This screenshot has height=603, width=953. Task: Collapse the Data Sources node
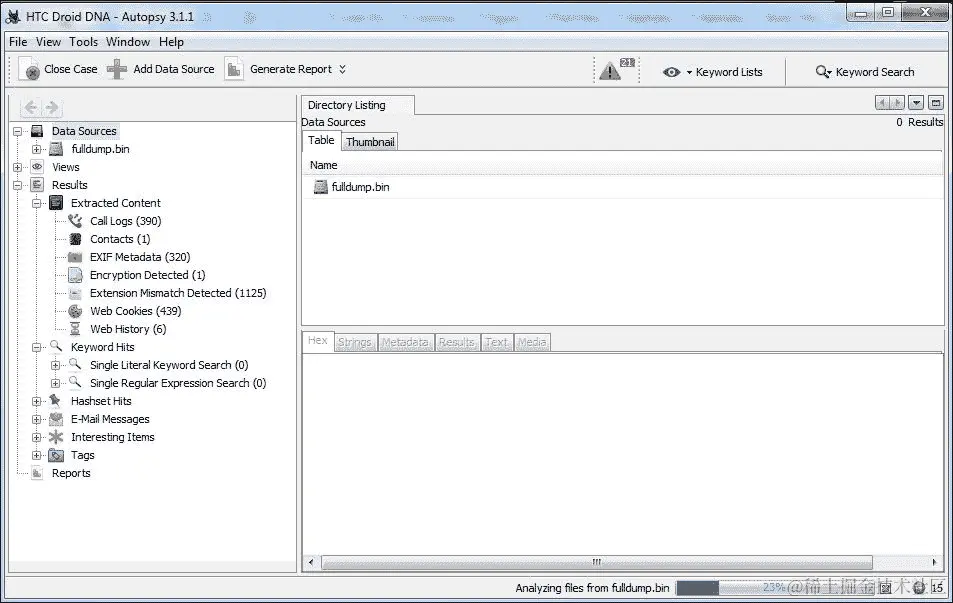18,131
